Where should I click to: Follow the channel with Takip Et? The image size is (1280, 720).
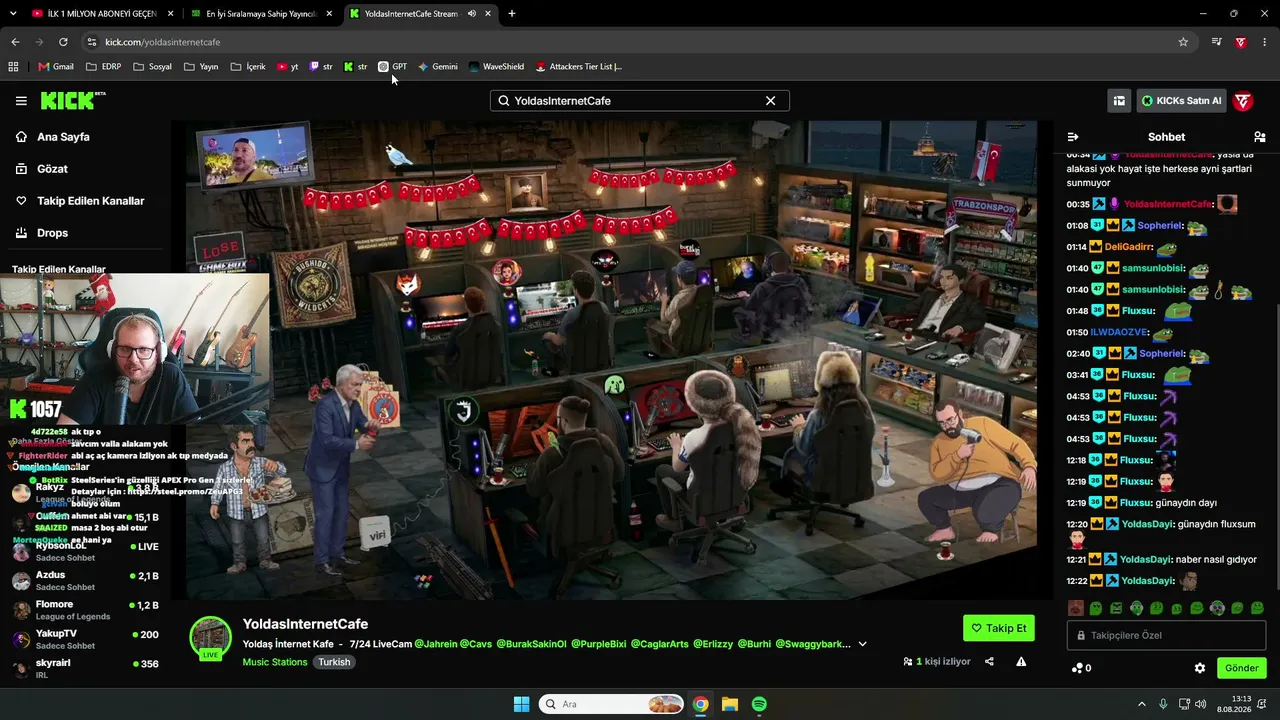click(x=999, y=628)
